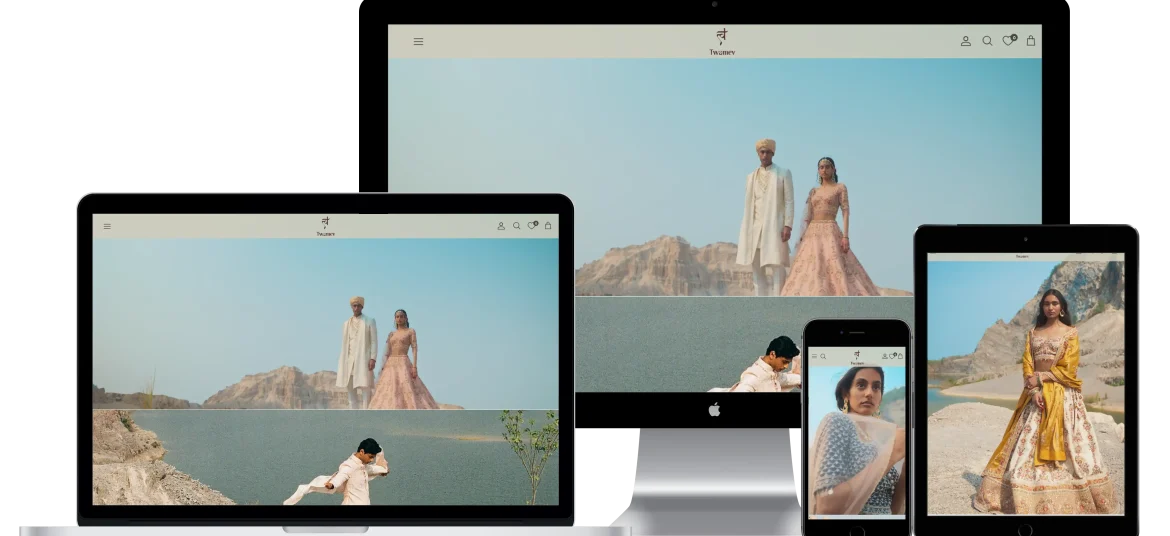Screen dimensions: 1170x536
Task: Tap the search icon on the phone screen
Action: click(x=823, y=356)
